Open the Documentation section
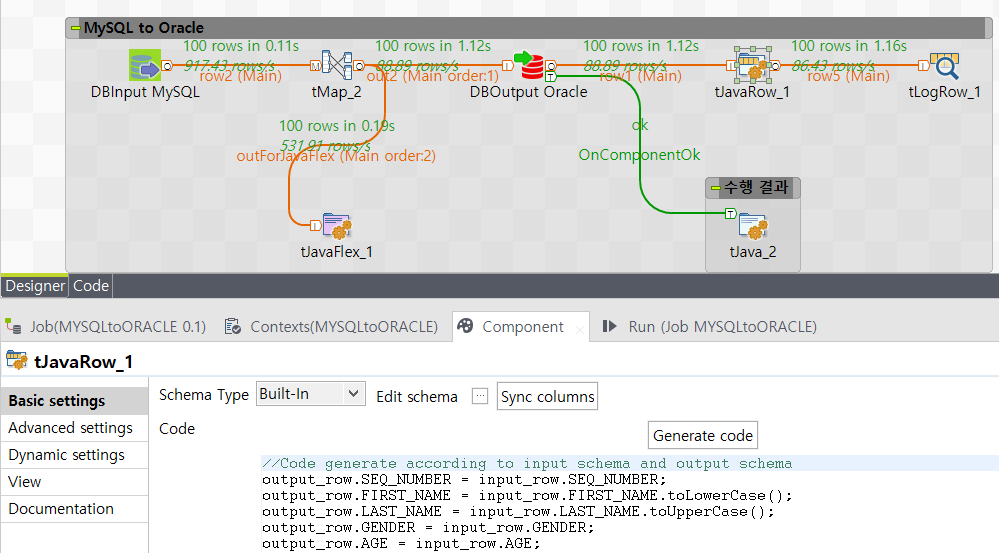The height and width of the screenshot is (553, 999). pyautogui.click(x=75, y=509)
